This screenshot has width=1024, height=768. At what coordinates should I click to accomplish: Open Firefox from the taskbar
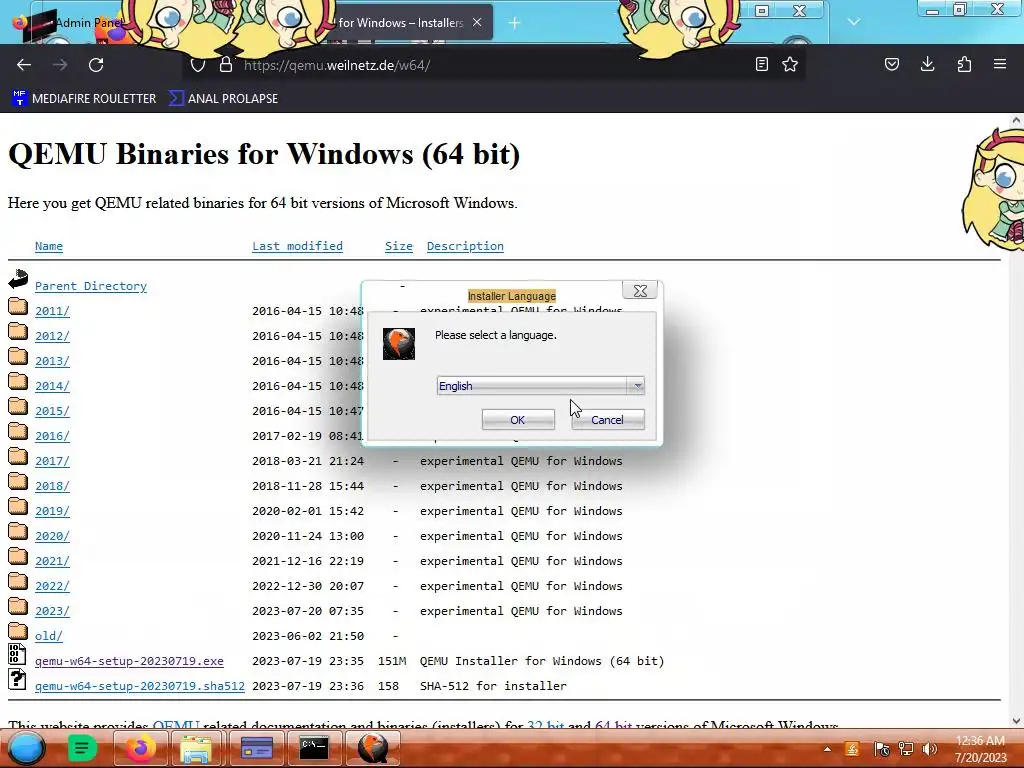(x=140, y=748)
